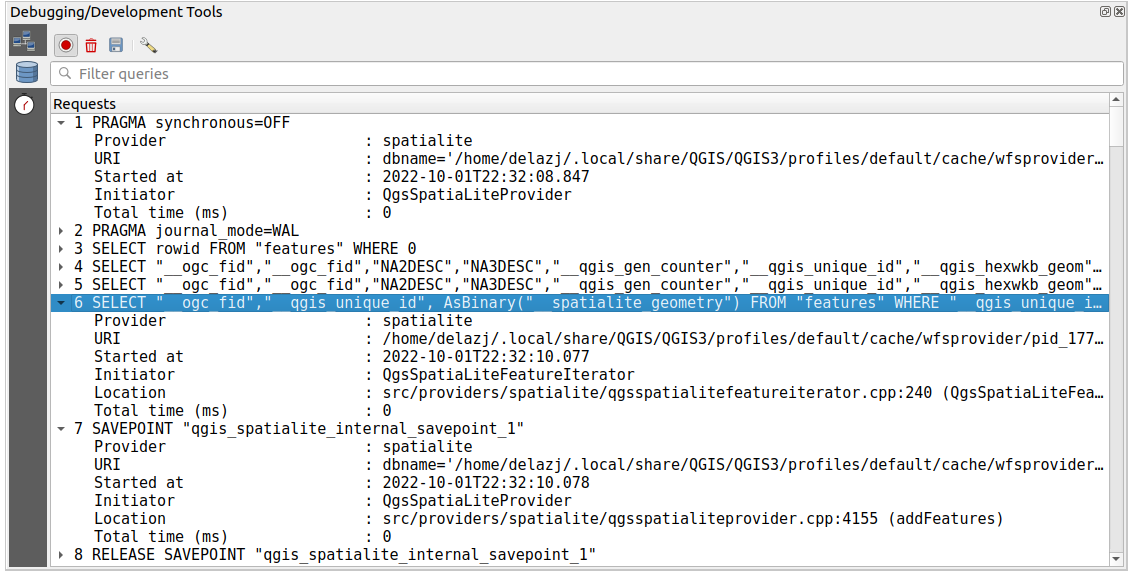
Task: Toggle the Query Logger panel active state
Action: 26,71
